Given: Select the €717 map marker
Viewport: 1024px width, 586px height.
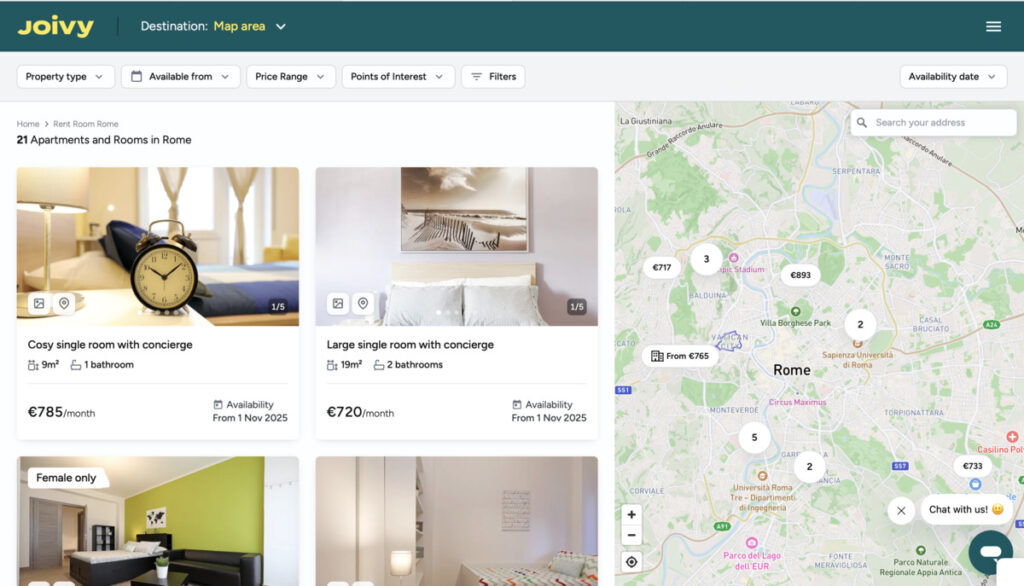Looking at the screenshot, I should pyautogui.click(x=662, y=267).
